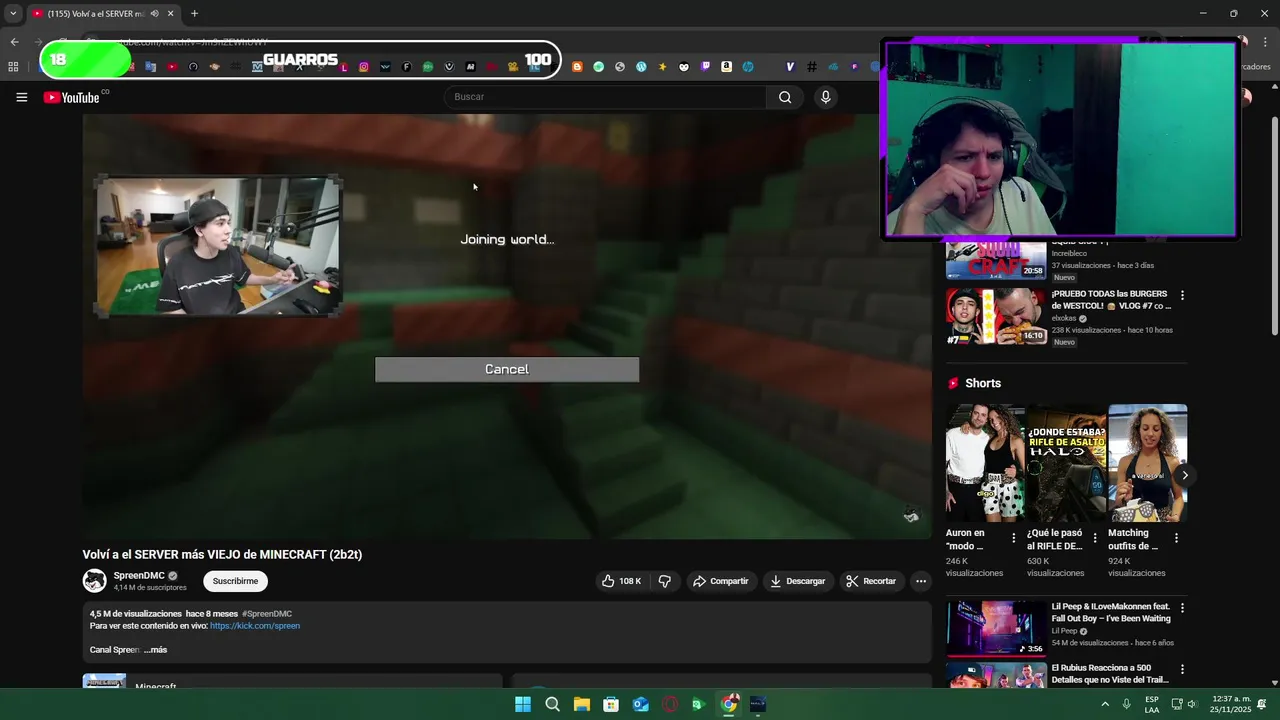1280x720 pixels.
Task: Go to YouTube home via logo
Action: click(x=72, y=97)
